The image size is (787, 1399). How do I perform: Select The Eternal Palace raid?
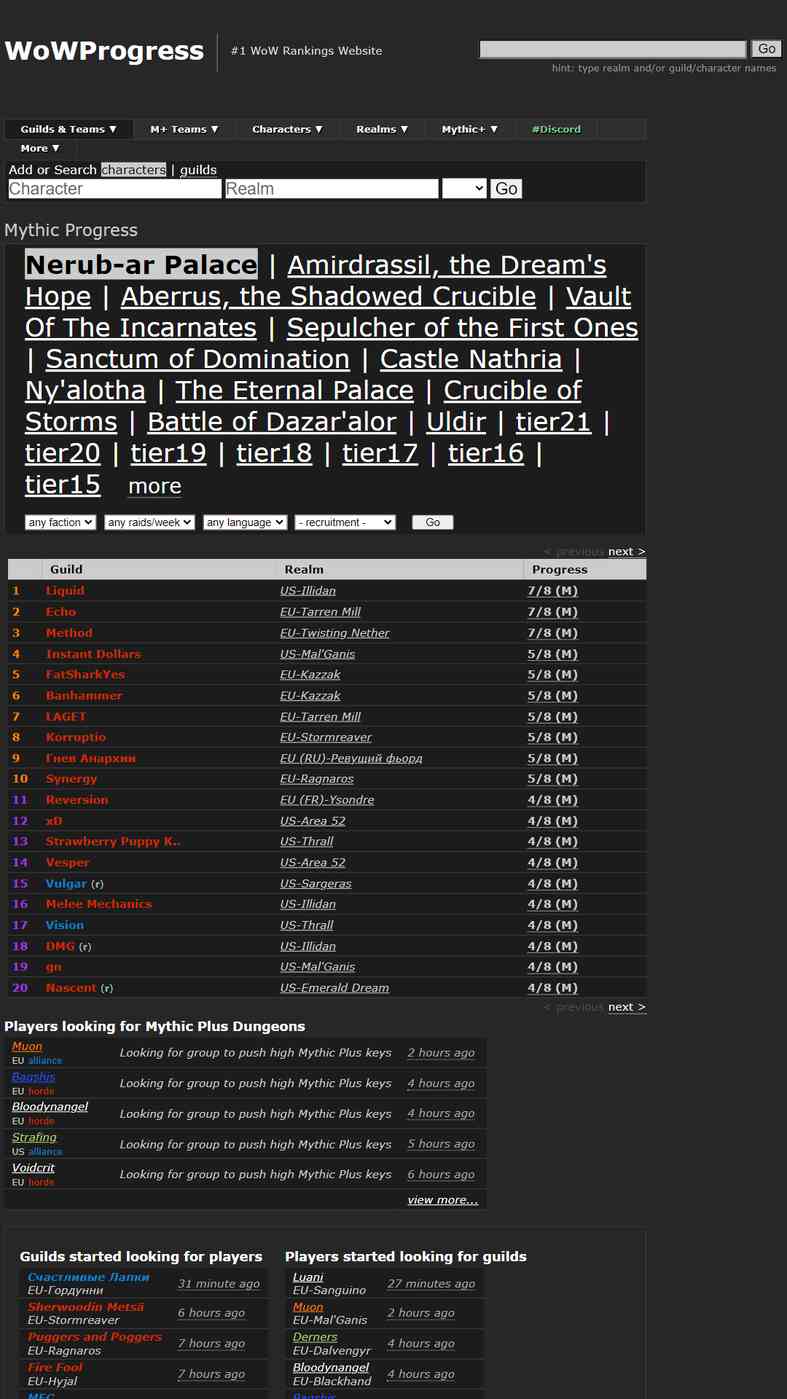pyautogui.click(x=295, y=390)
